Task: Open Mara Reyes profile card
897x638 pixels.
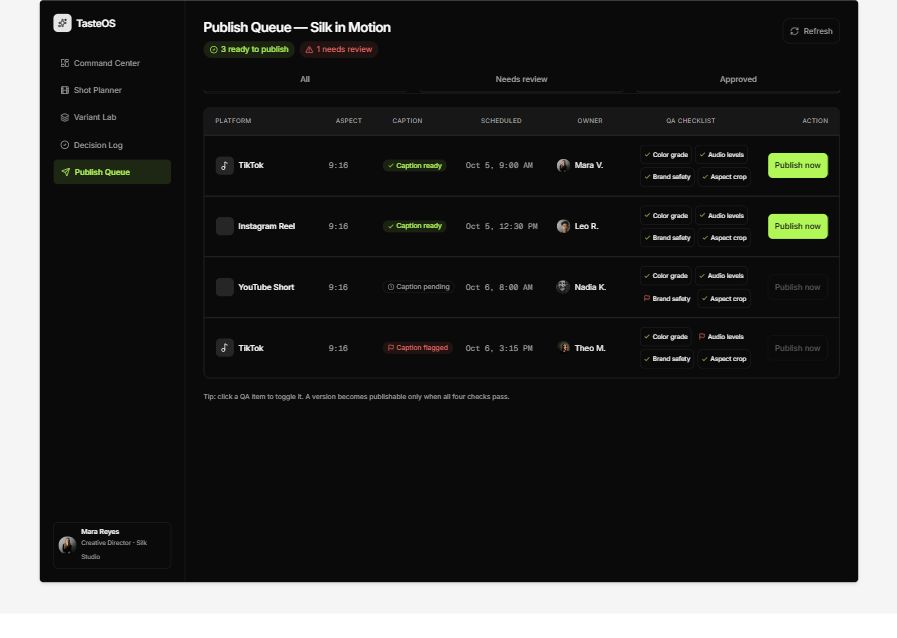Action: (x=112, y=545)
